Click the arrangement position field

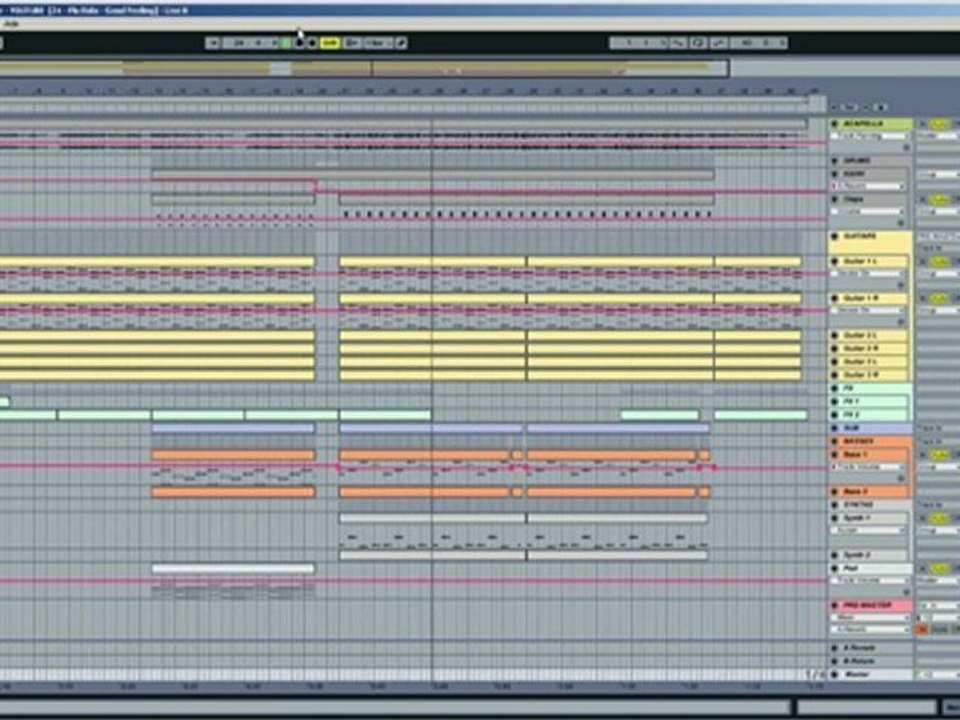[251, 43]
